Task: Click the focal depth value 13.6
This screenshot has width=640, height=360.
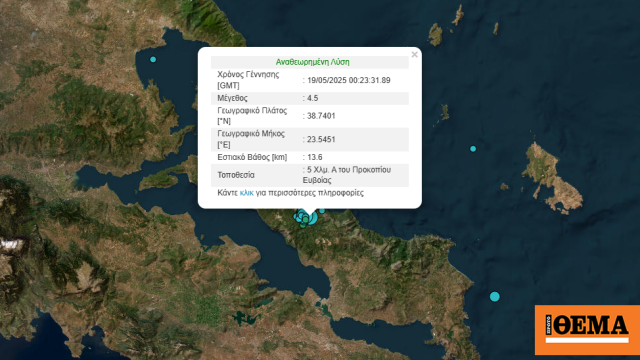Action: coord(315,157)
